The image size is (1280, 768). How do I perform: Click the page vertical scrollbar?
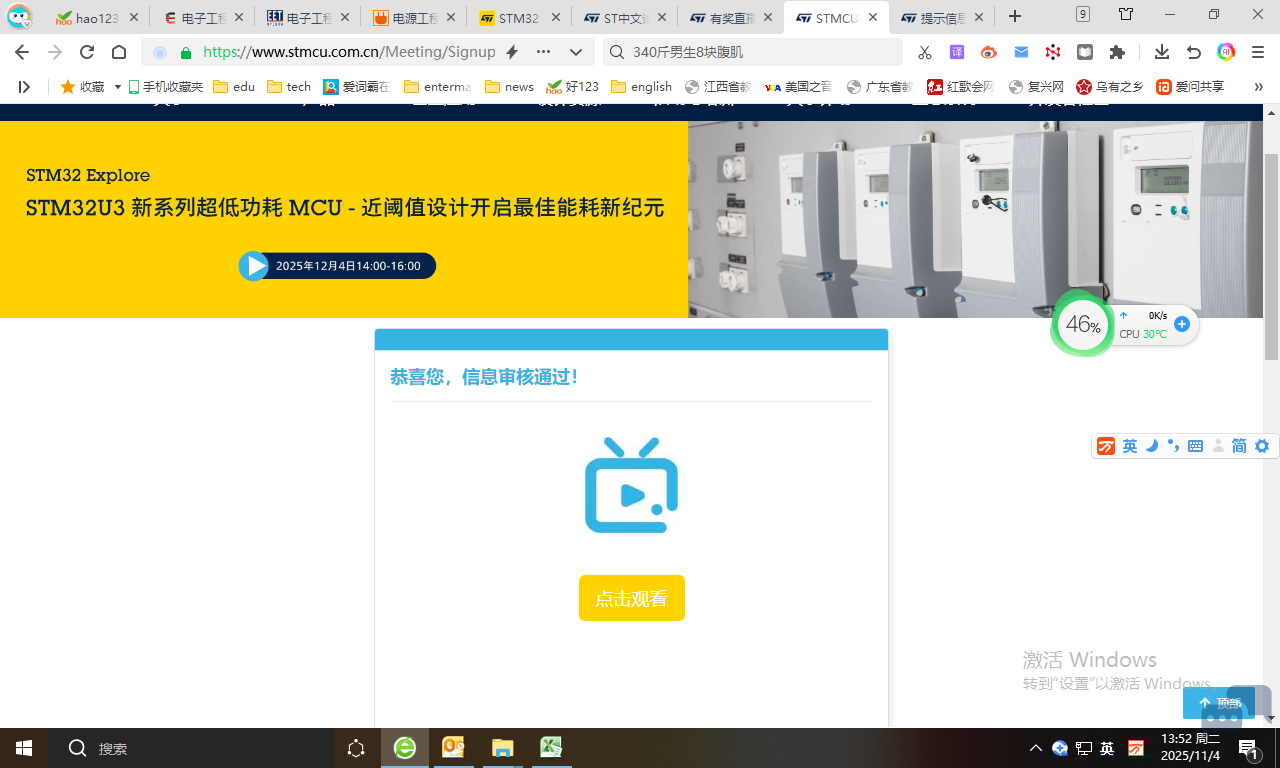click(x=1272, y=257)
